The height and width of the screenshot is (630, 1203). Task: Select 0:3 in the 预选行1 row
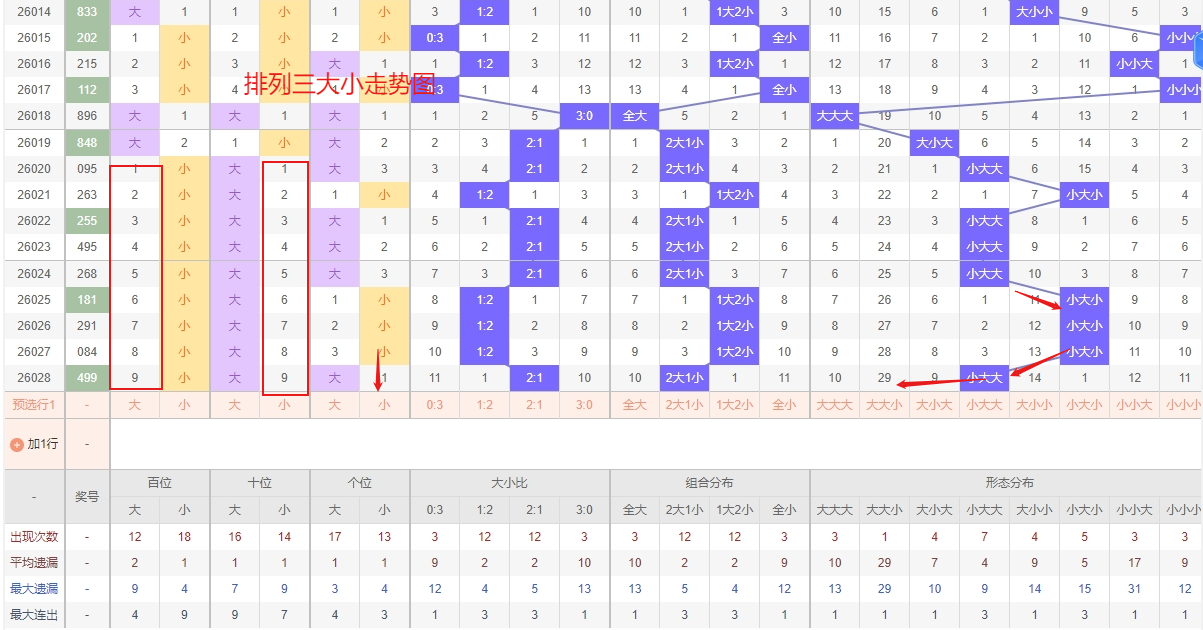[434, 405]
